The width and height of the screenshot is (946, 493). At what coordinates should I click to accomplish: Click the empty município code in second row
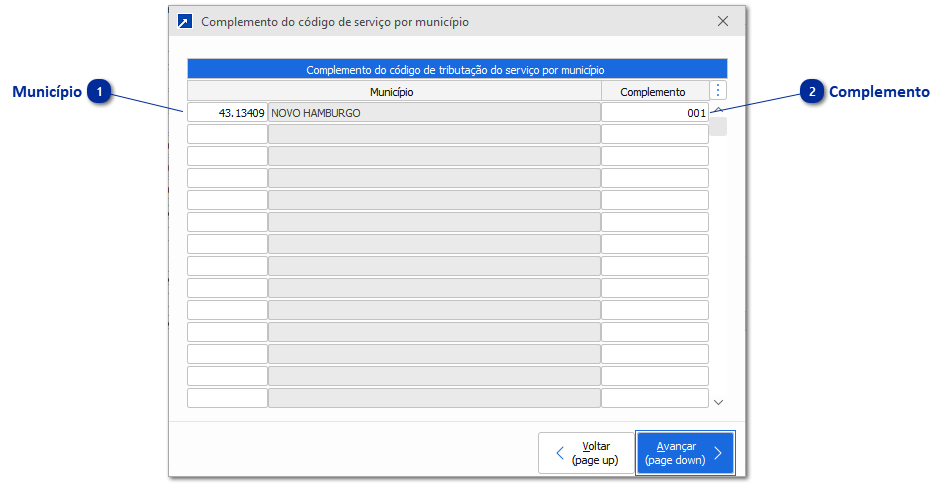(227, 135)
